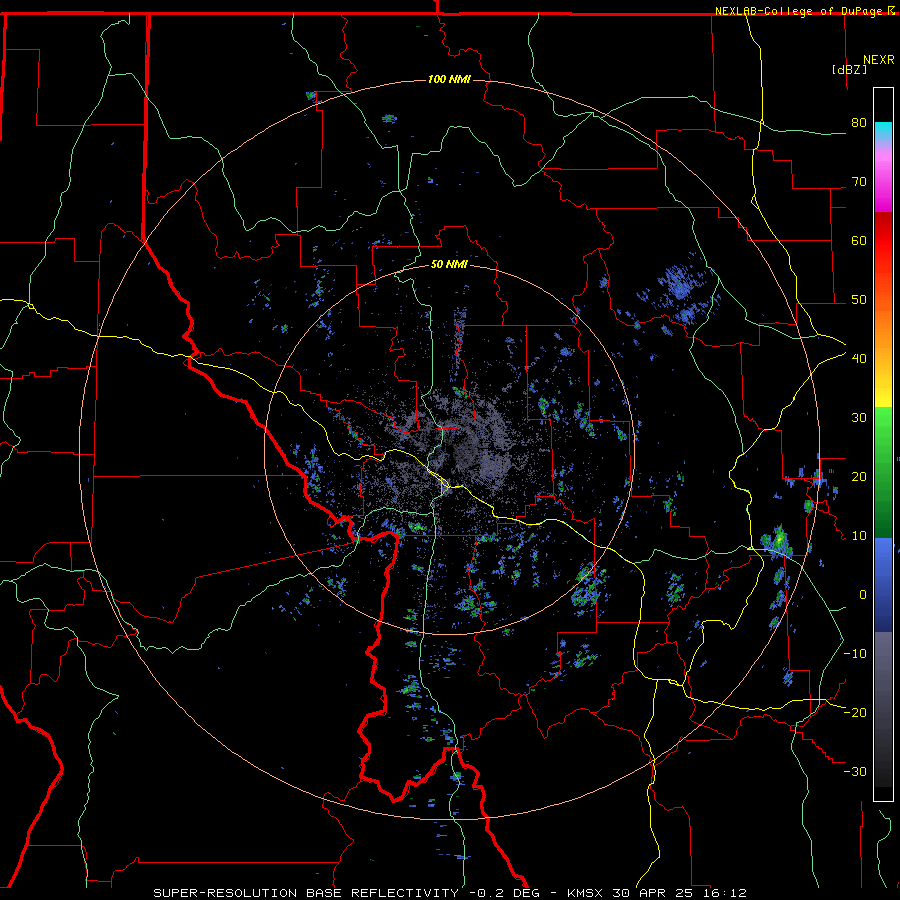
Task: Click the 70 value on dBZ scale
Action: 859,181
